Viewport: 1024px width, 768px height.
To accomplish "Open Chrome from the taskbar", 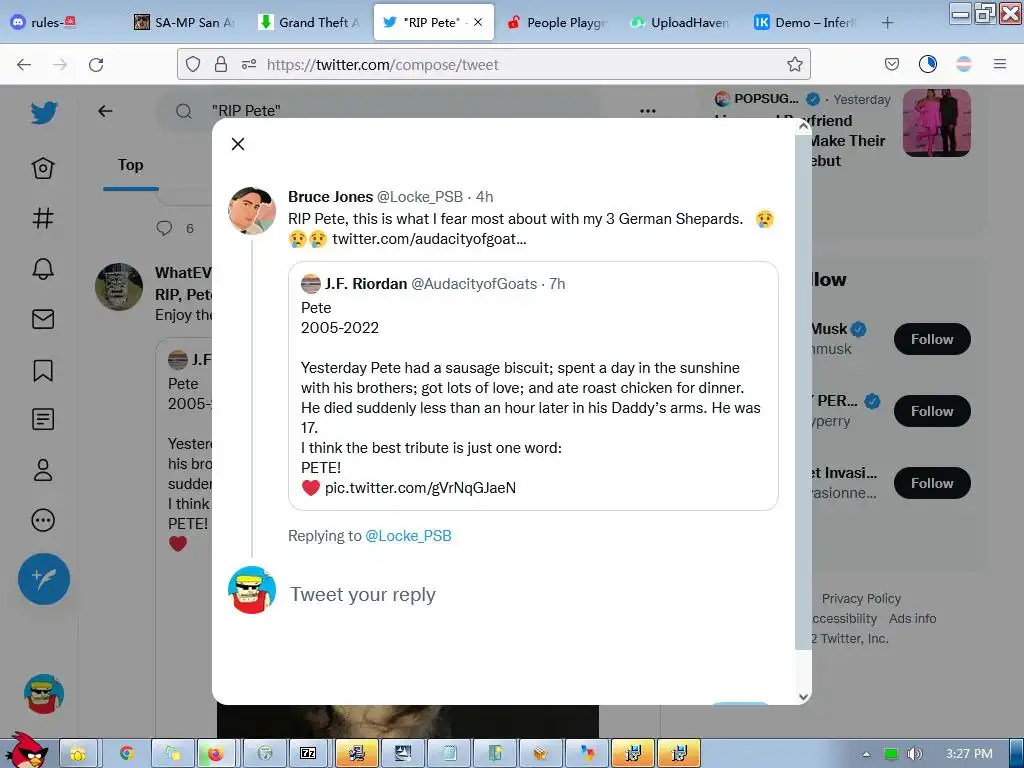I will pos(127,753).
